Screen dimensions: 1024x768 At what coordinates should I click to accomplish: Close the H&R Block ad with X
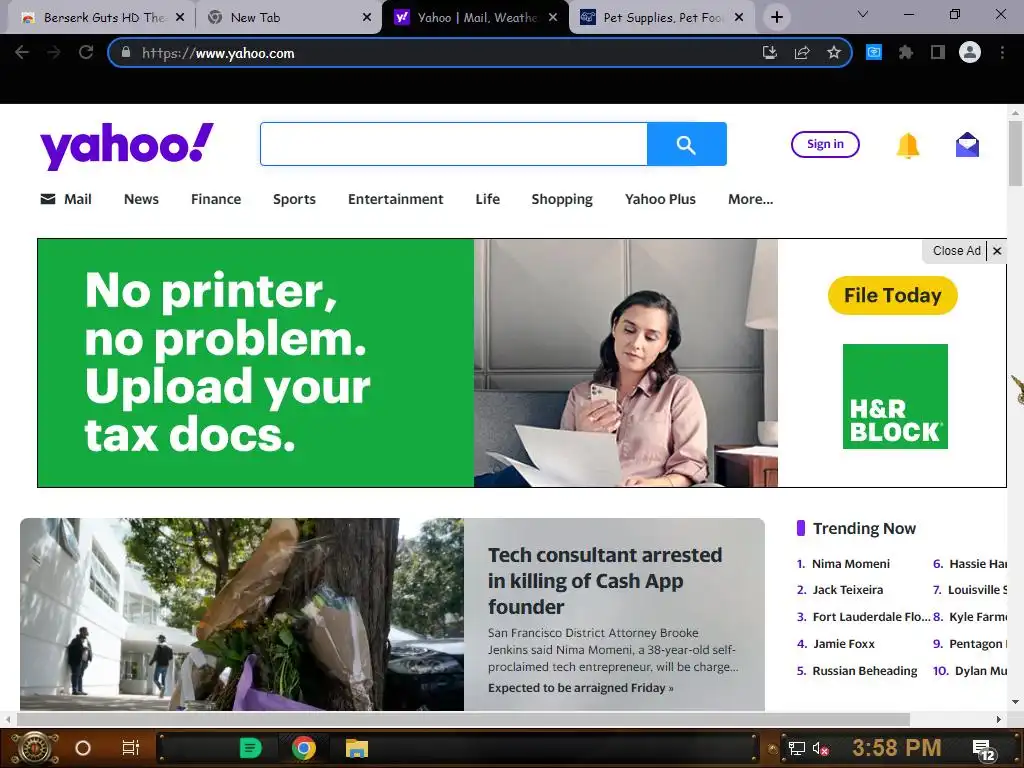pyautogui.click(x=997, y=251)
